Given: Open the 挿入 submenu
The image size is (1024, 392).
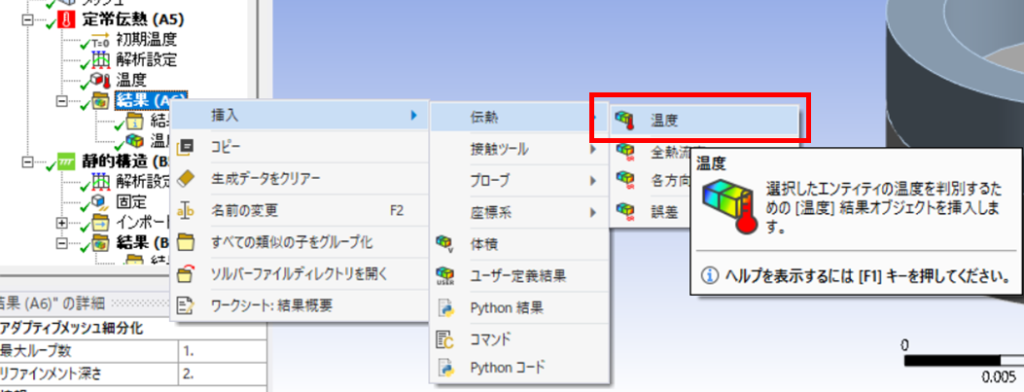Looking at the screenshot, I should (299, 116).
